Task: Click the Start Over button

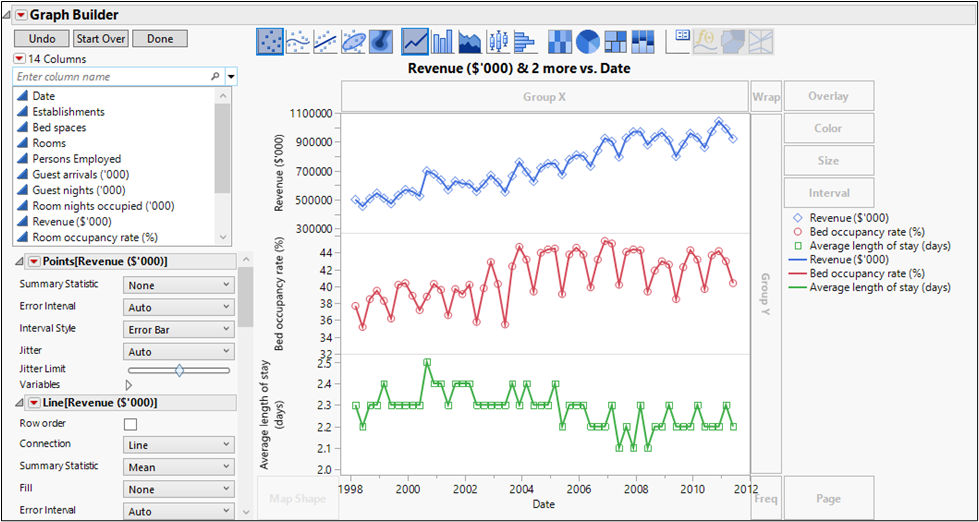Action: pyautogui.click(x=101, y=39)
